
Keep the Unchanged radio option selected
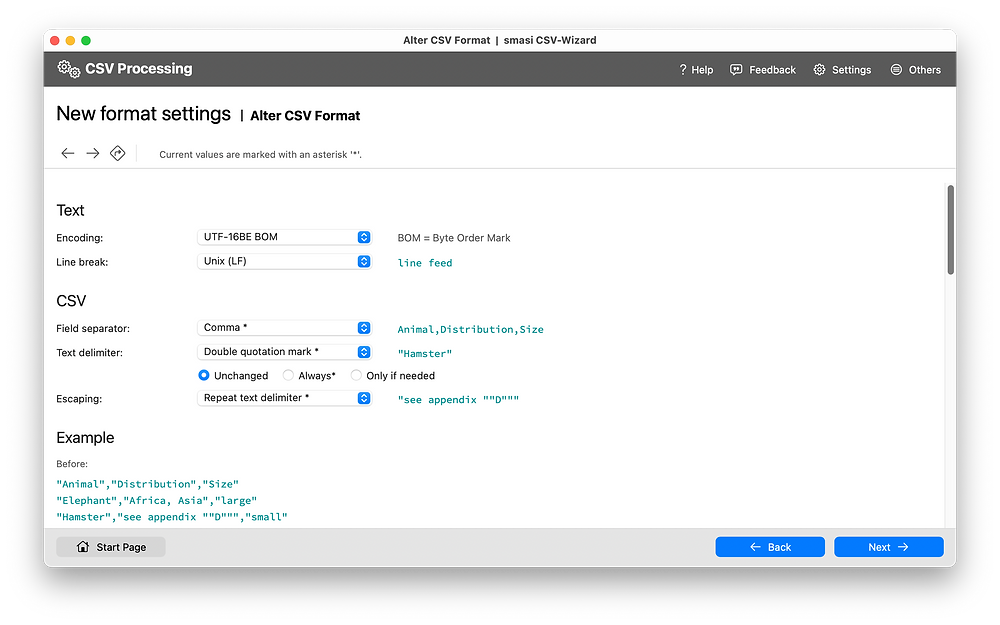click(202, 375)
